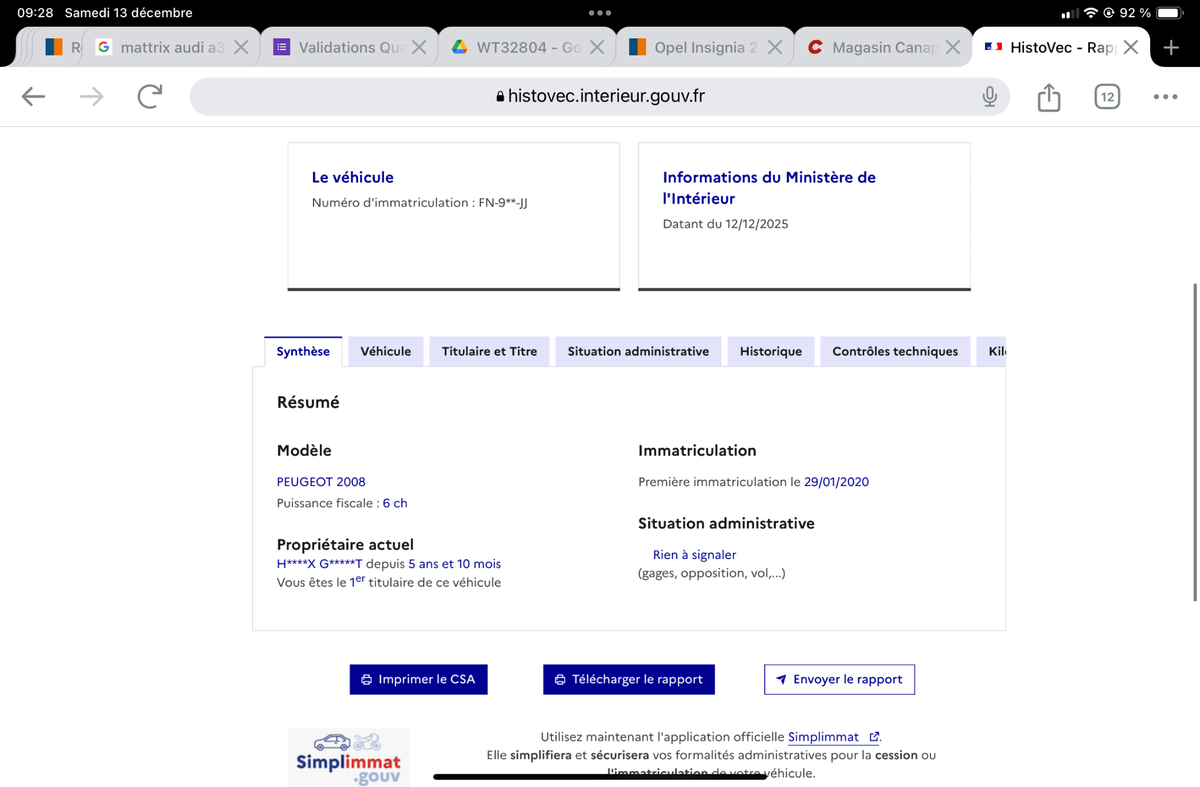This screenshot has height=788, width=1200.
Task: Click the page vertical scrollbar
Action: tap(1196, 441)
